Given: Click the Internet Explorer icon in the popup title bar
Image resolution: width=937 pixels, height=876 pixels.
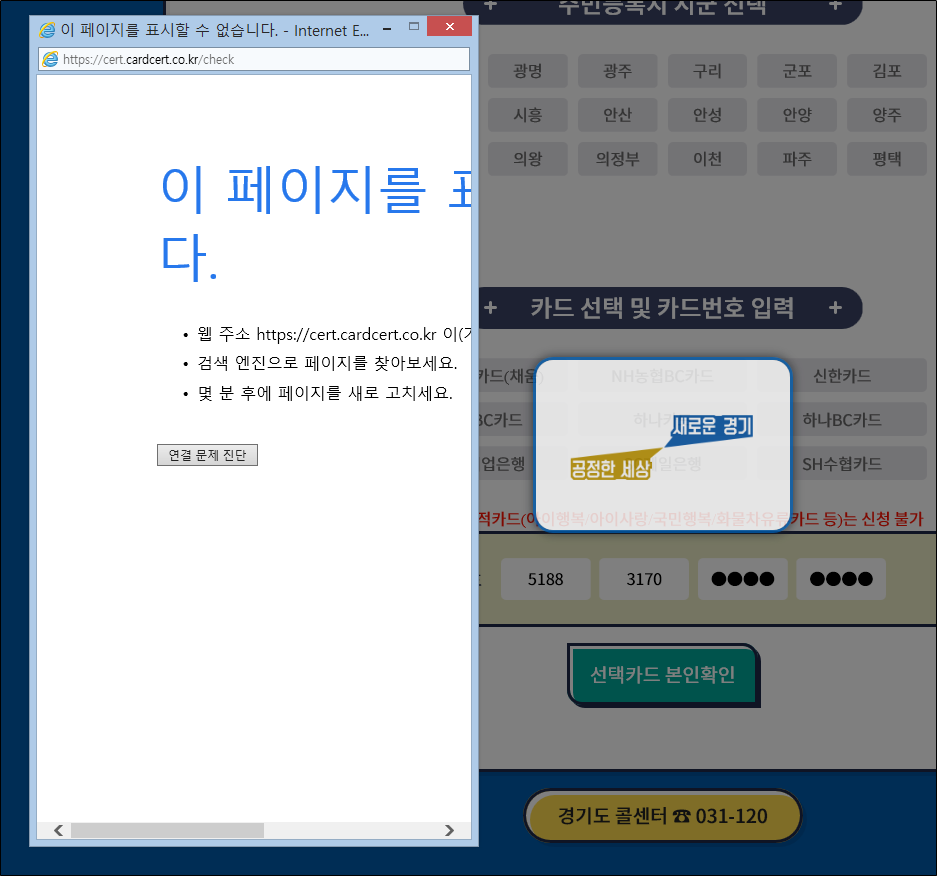Looking at the screenshot, I should click(47, 29).
